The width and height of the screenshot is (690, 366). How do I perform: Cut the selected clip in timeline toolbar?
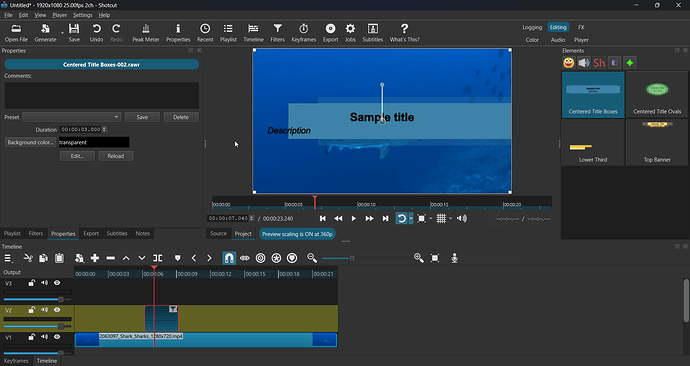28,258
